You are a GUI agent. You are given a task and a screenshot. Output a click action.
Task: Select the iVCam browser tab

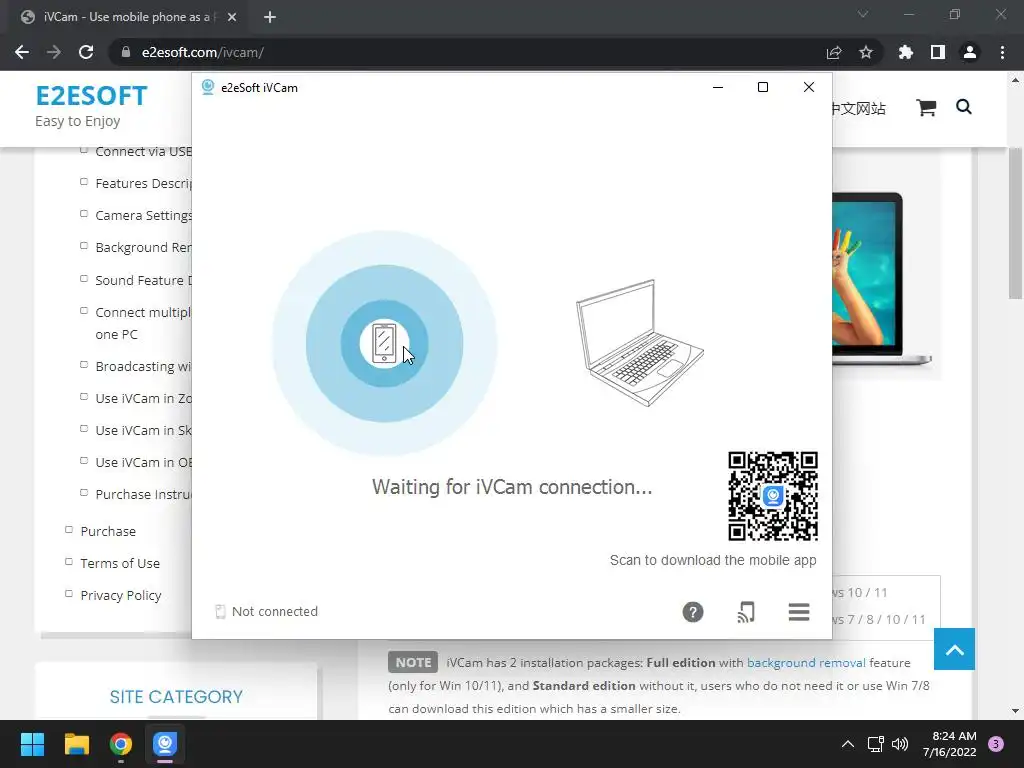(127, 17)
